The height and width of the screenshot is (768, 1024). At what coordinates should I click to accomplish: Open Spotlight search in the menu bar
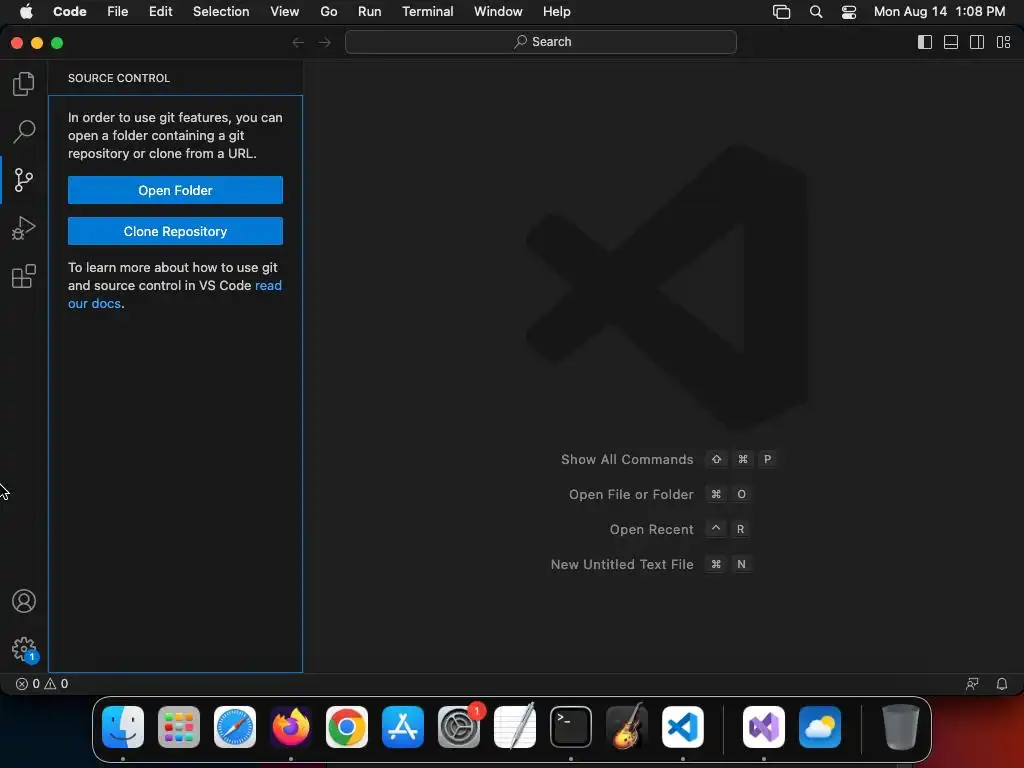816,12
